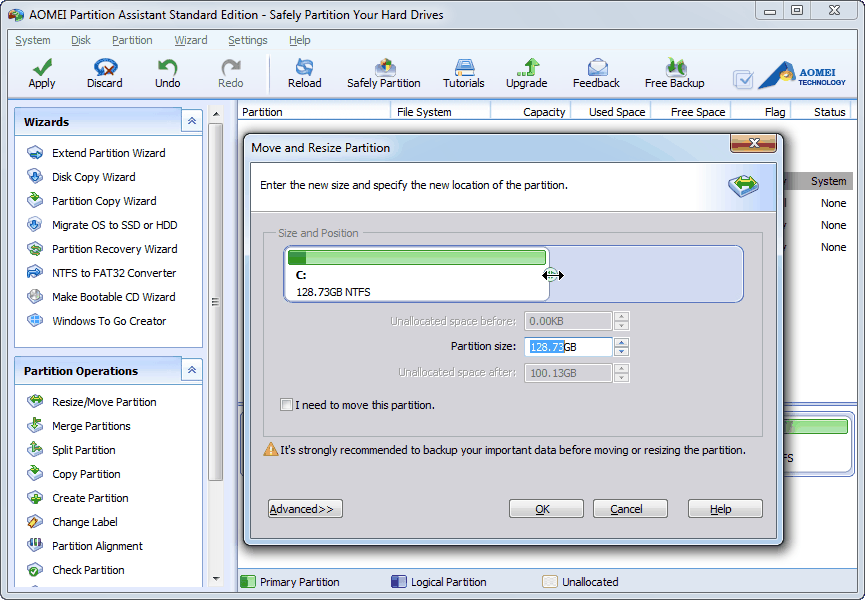Image resolution: width=865 pixels, height=600 pixels.
Task: Open Make Bootable CD Wizard
Action: (114, 297)
